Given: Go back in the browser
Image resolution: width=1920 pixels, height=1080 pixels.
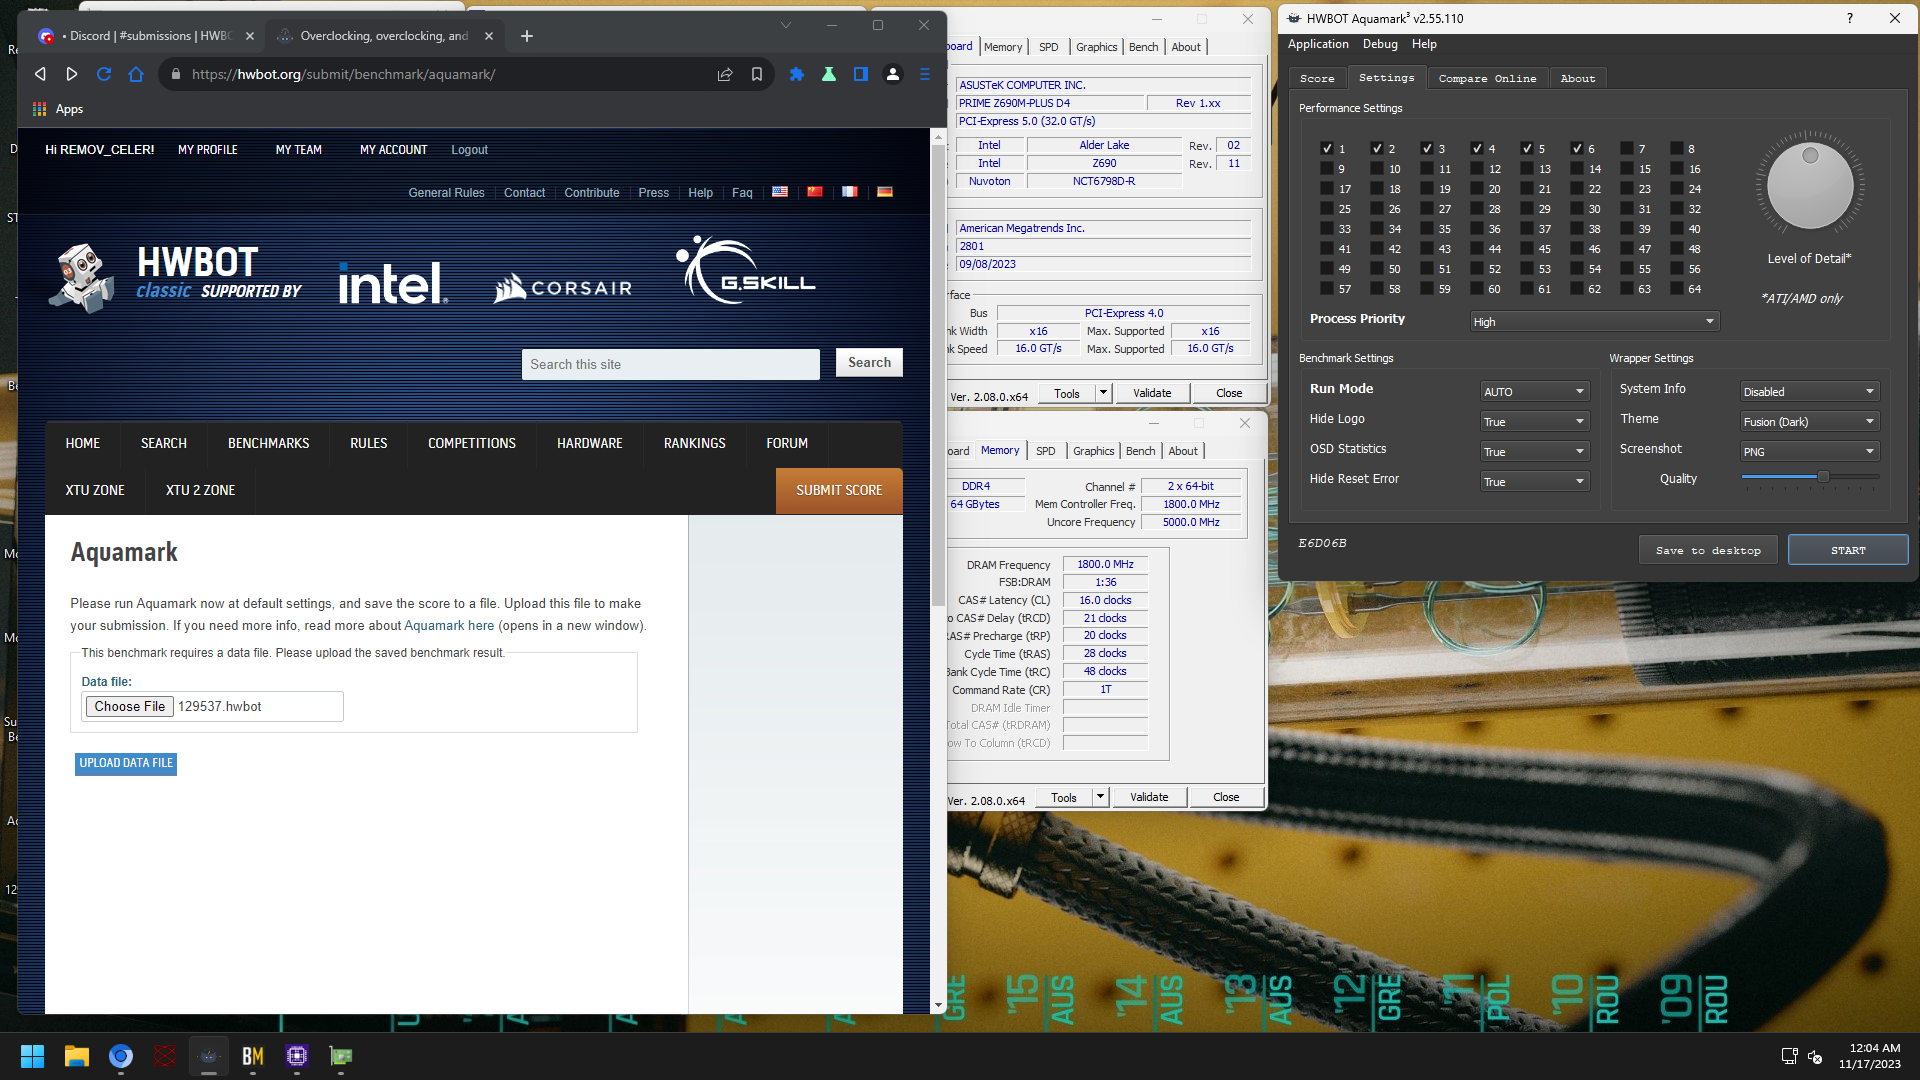Looking at the screenshot, I should pyautogui.click(x=40, y=74).
